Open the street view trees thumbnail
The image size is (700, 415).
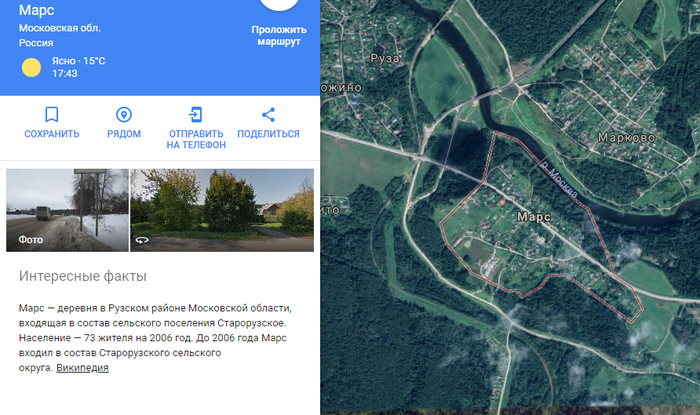coord(222,210)
